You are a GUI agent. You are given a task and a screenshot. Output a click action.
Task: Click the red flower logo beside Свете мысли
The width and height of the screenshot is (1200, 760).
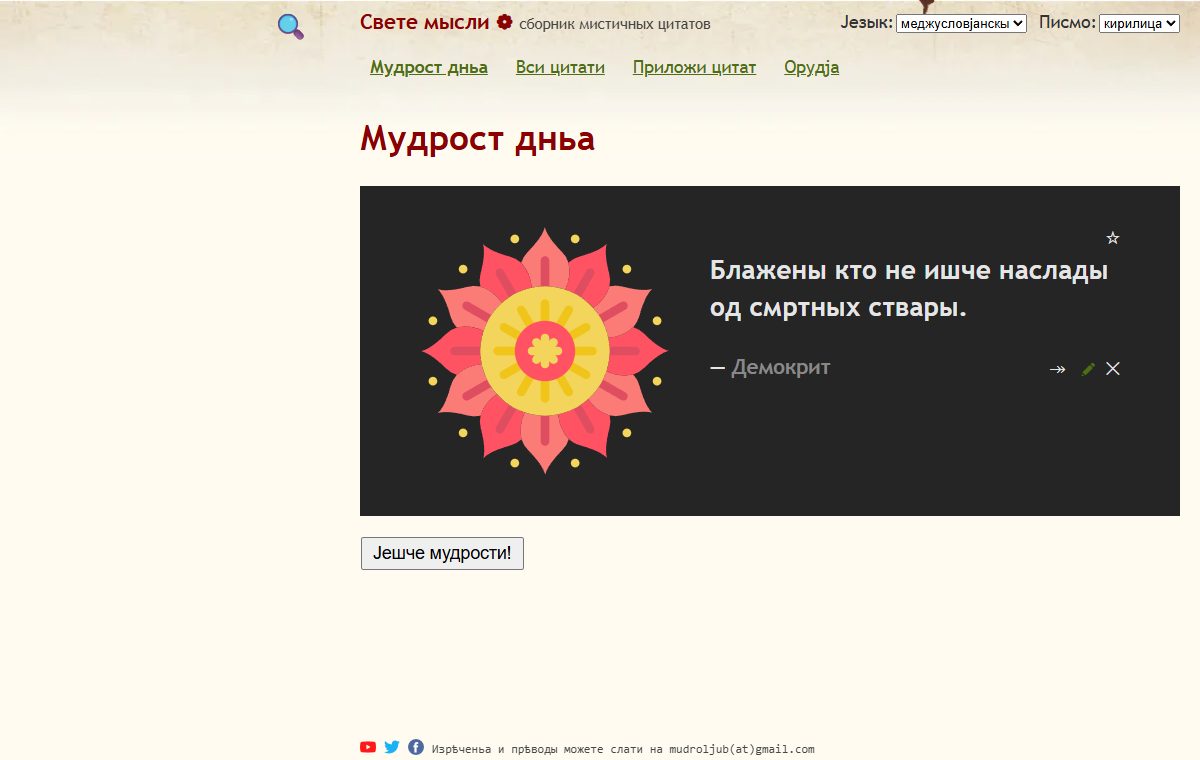pyautogui.click(x=505, y=22)
